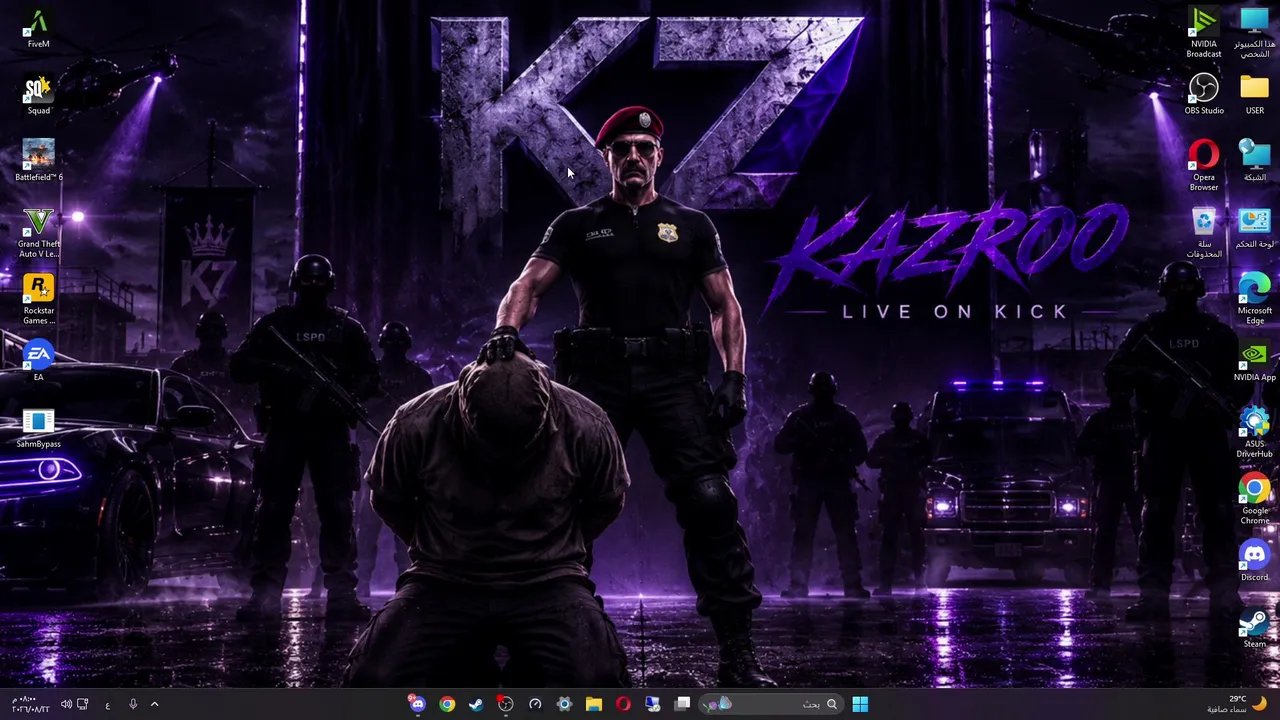Image resolution: width=1280 pixels, height=720 pixels.
Task: Select the Grand Theft Auto V desktop icon
Action: (x=38, y=233)
